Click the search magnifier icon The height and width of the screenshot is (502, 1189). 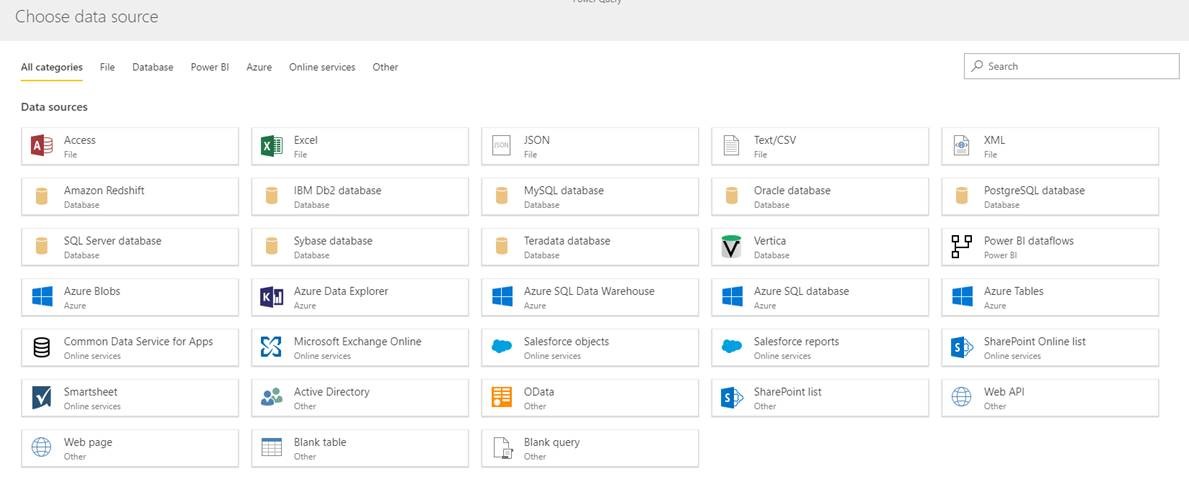(x=977, y=66)
